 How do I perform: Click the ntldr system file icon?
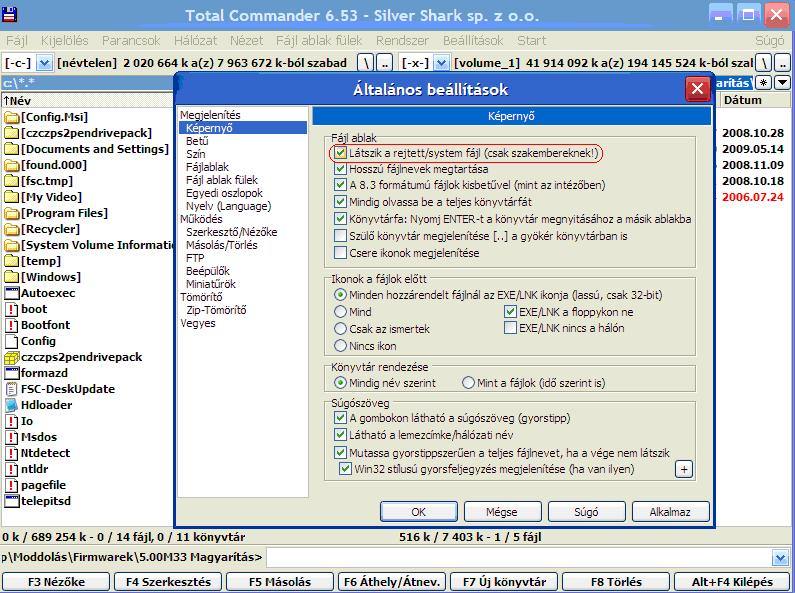(x=12, y=469)
